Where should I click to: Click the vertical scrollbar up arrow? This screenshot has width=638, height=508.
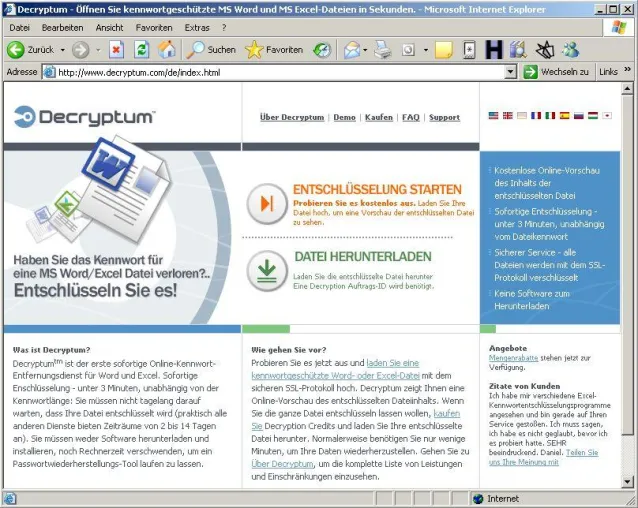click(627, 88)
